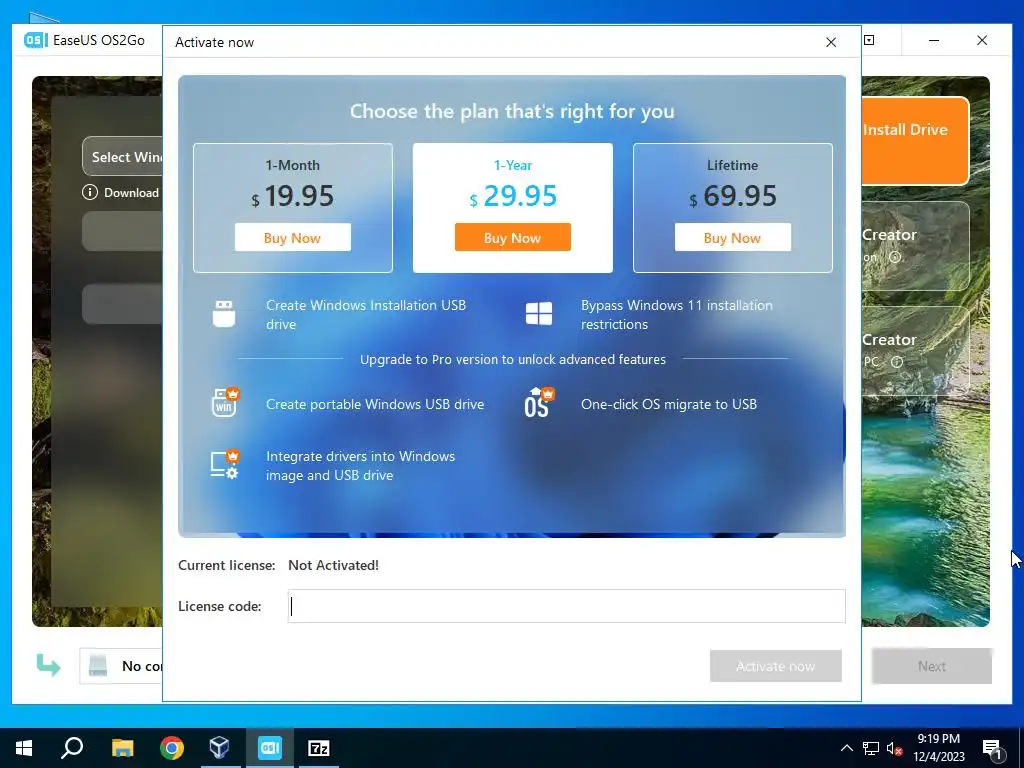Click the Install Drive orange button in OS2Go
Viewport: 1024px width, 768px height.
point(914,140)
